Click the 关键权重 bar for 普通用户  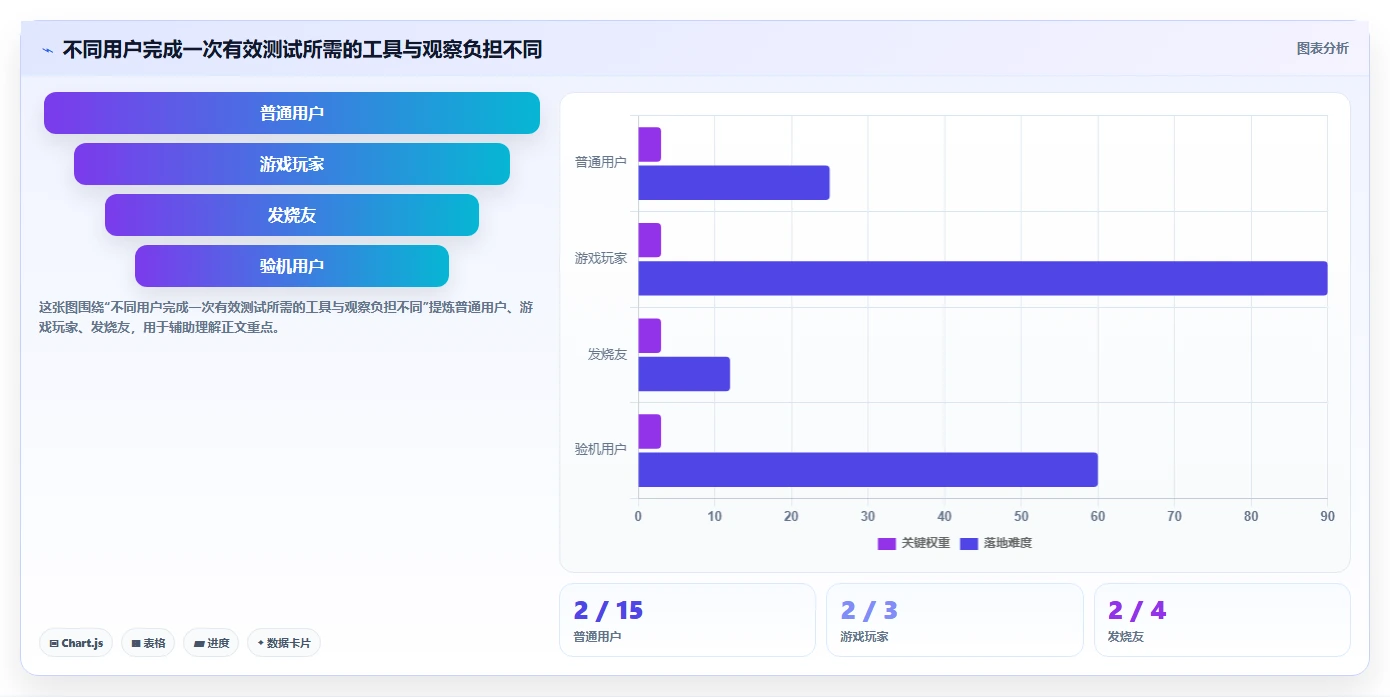pos(650,144)
